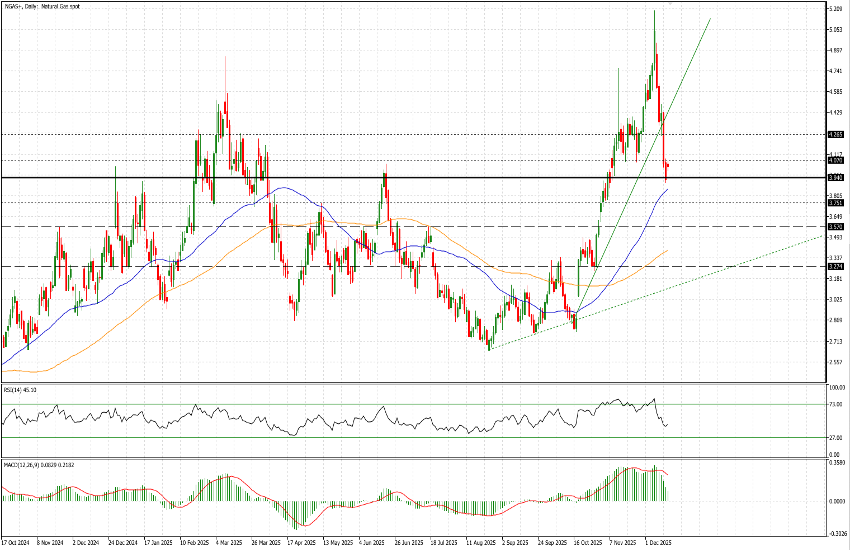Click the deepest MACD histogram trough
The image size is (850, 550).
click(x=297, y=526)
